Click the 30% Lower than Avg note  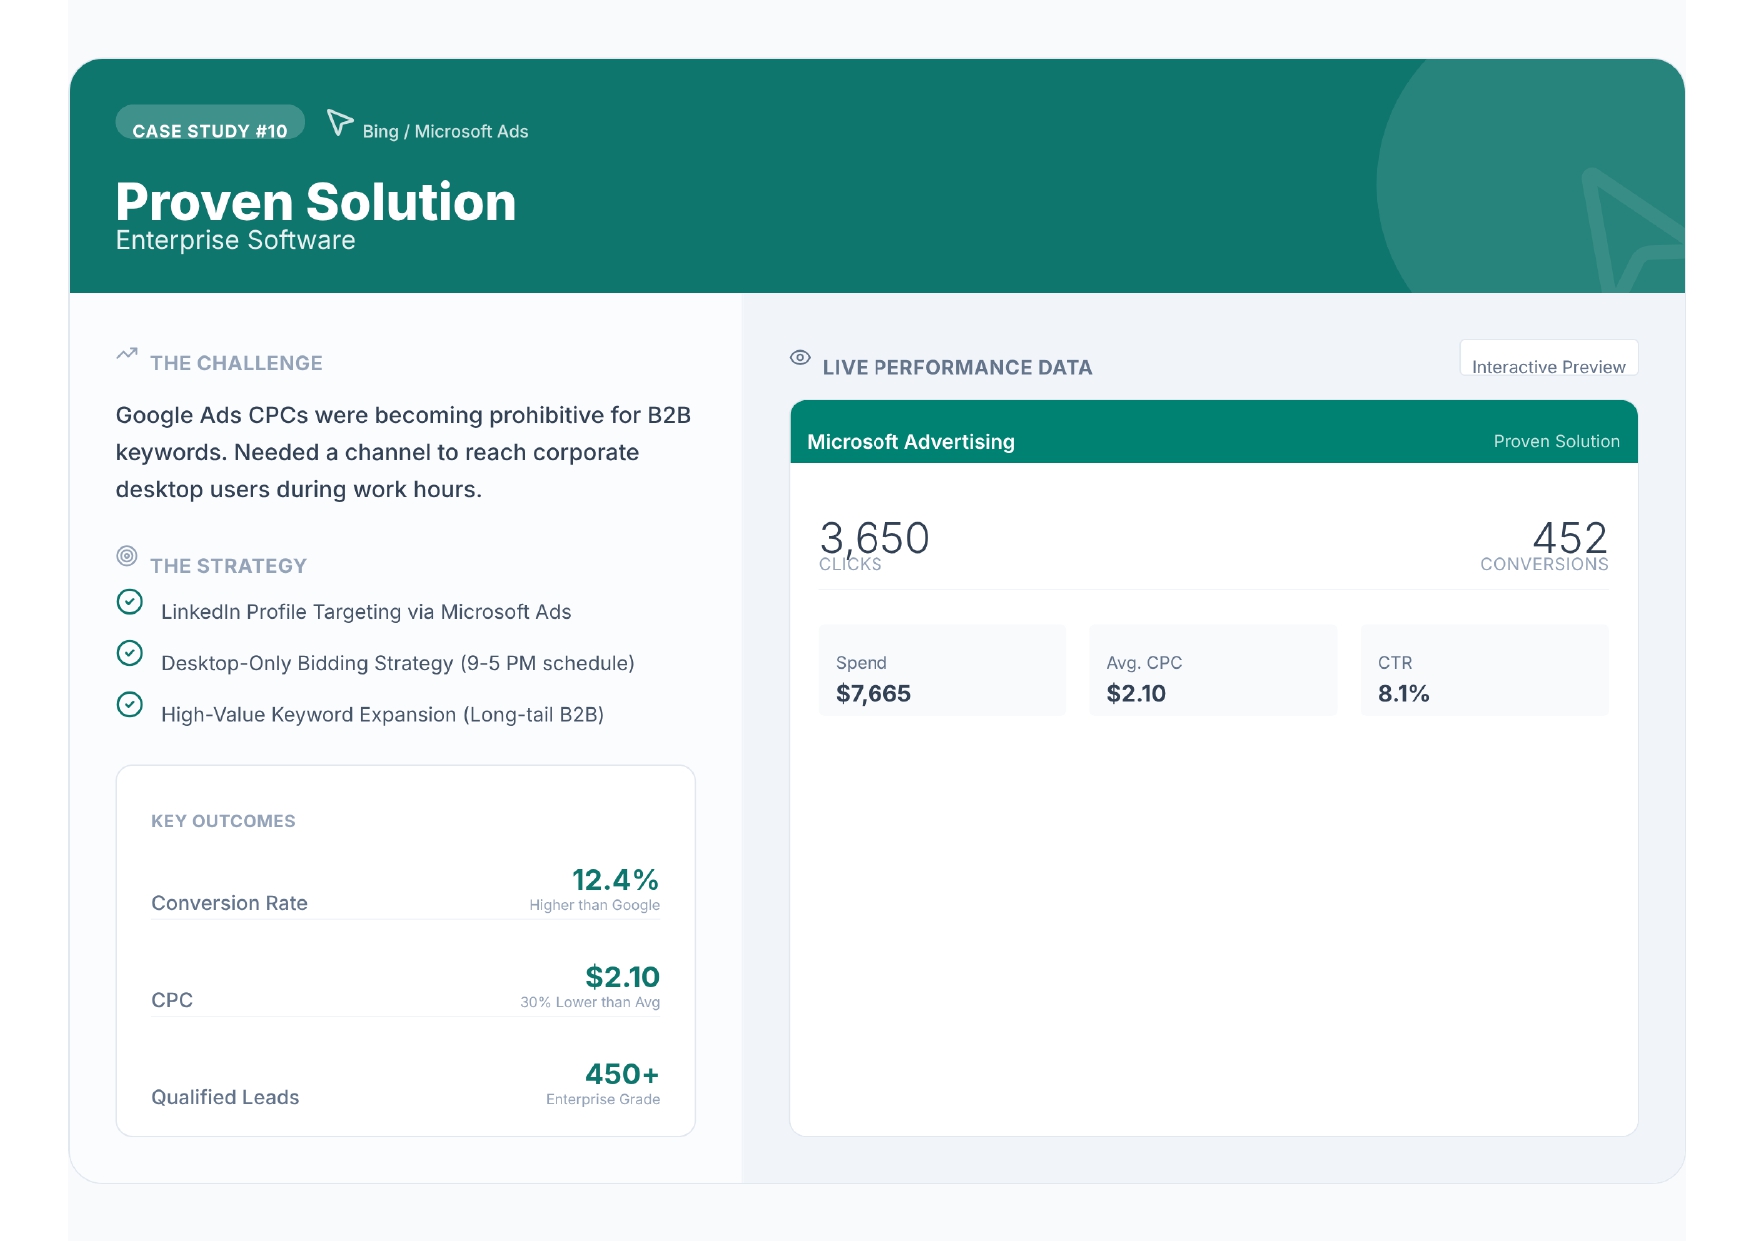point(590,1002)
